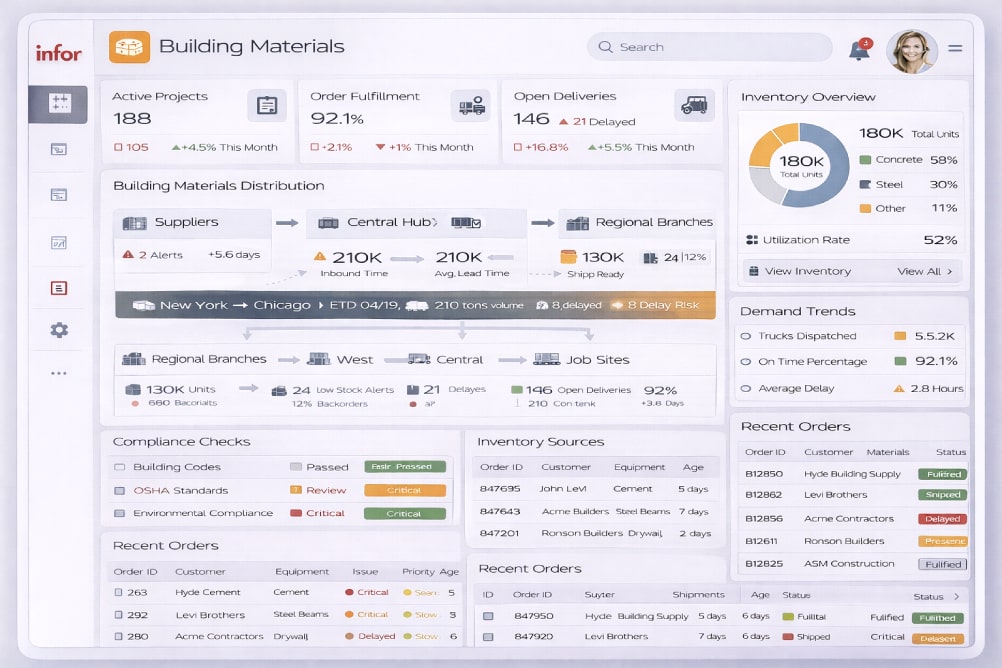Click the View Inventory link
1002x668 pixels.
point(806,271)
